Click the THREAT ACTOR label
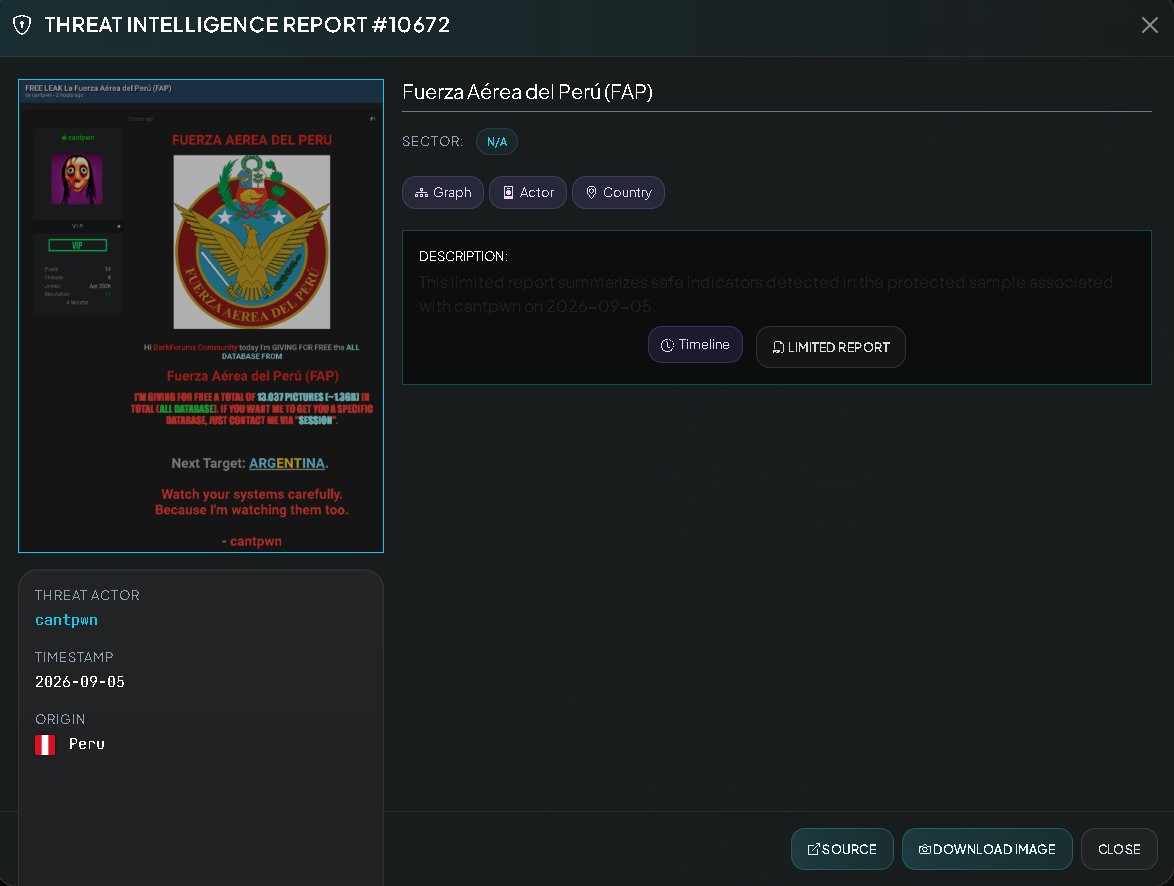Viewport: 1174px width, 886px height. [x=87, y=595]
